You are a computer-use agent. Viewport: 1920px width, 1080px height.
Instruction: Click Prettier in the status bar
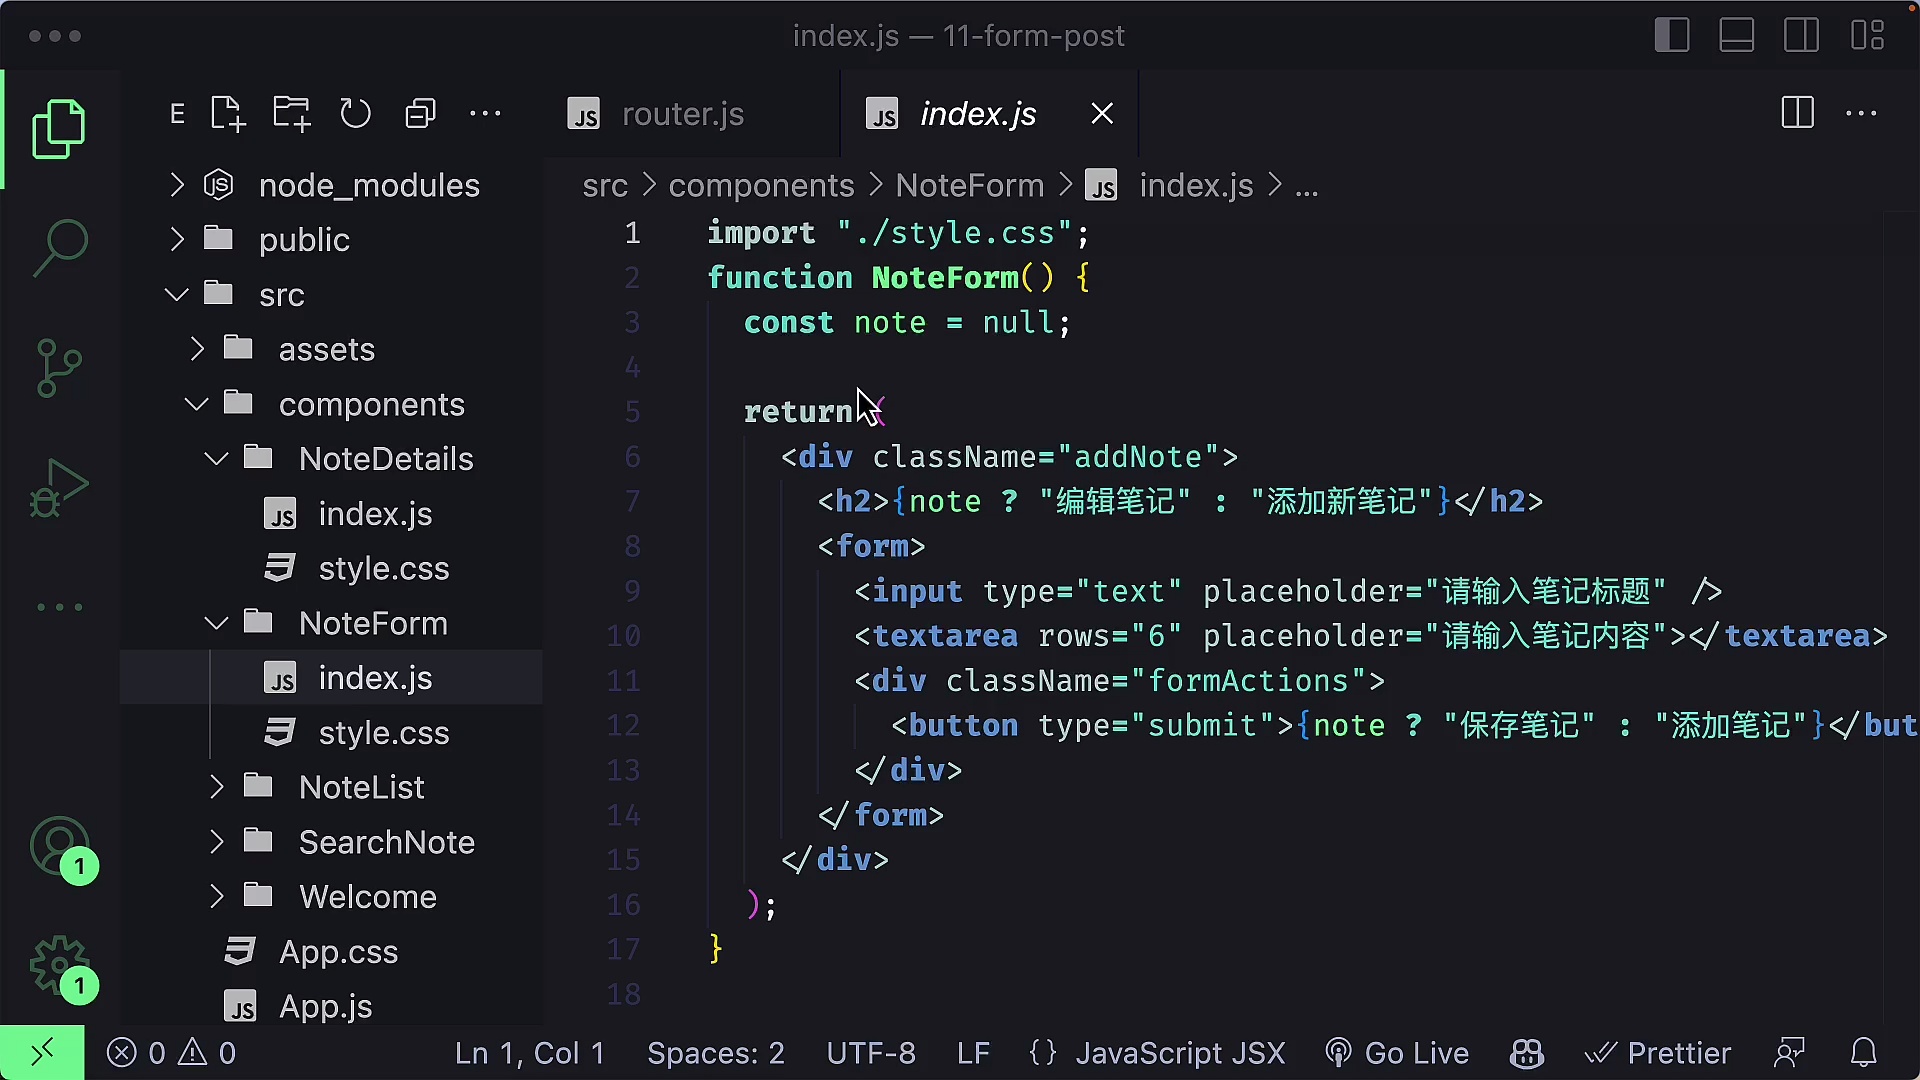(1658, 1053)
